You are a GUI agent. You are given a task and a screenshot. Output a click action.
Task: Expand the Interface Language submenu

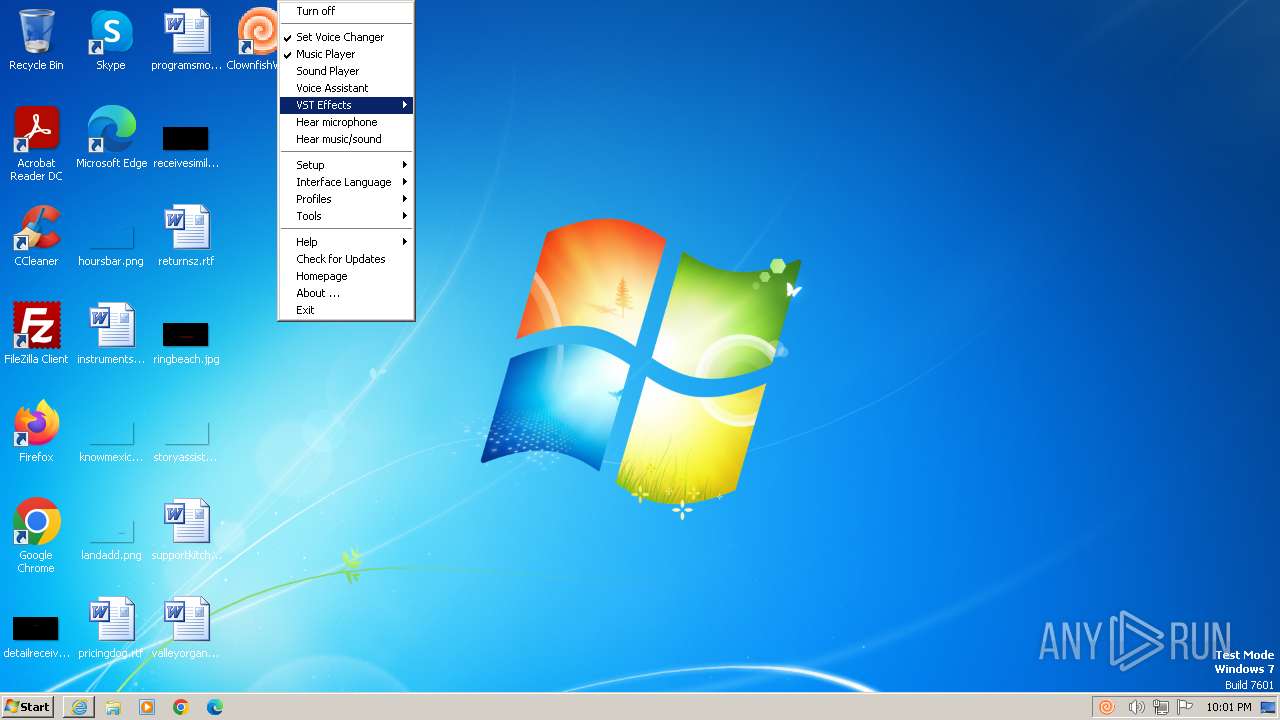346,182
